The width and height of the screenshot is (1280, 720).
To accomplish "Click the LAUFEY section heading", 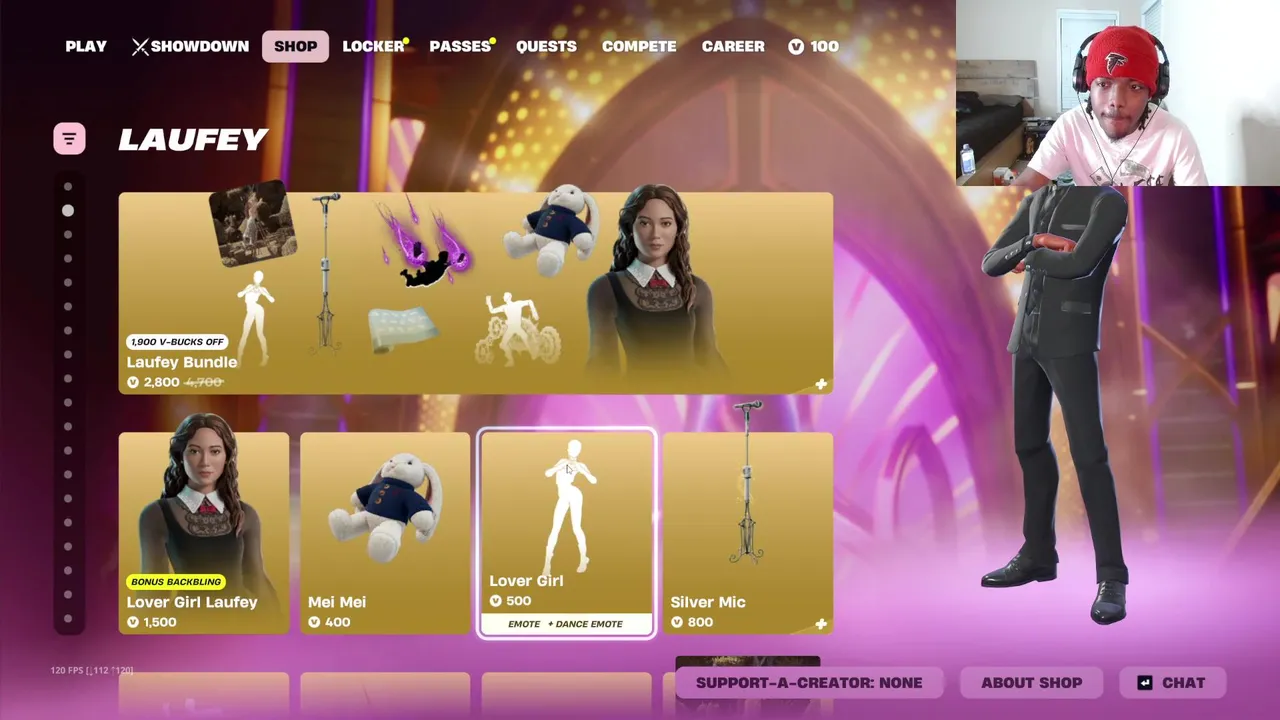I will pos(193,140).
